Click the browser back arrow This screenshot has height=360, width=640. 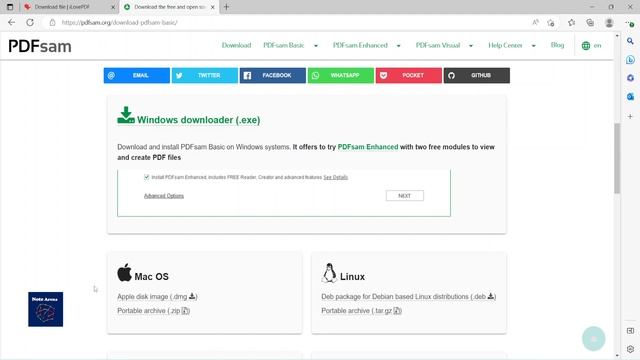click(x=11, y=22)
